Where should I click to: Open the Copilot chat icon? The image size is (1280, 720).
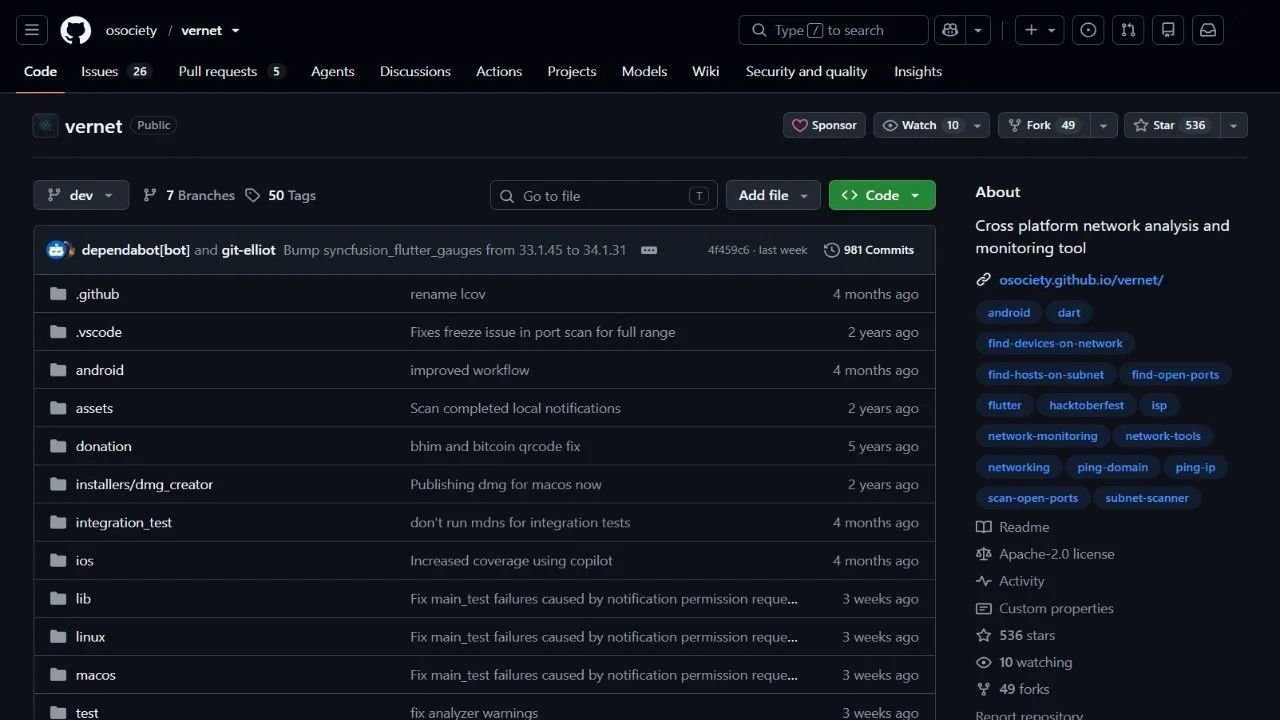[950, 30]
